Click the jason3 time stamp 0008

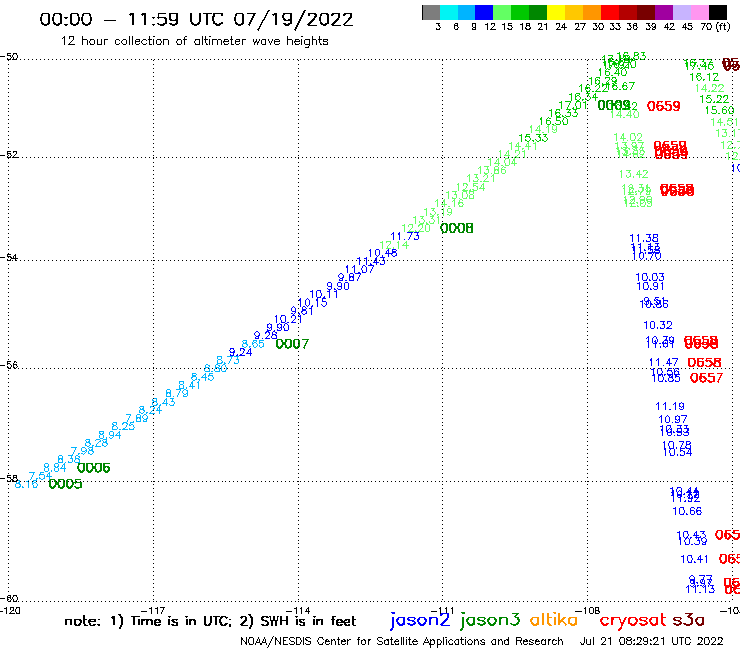pyautogui.click(x=456, y=228)
